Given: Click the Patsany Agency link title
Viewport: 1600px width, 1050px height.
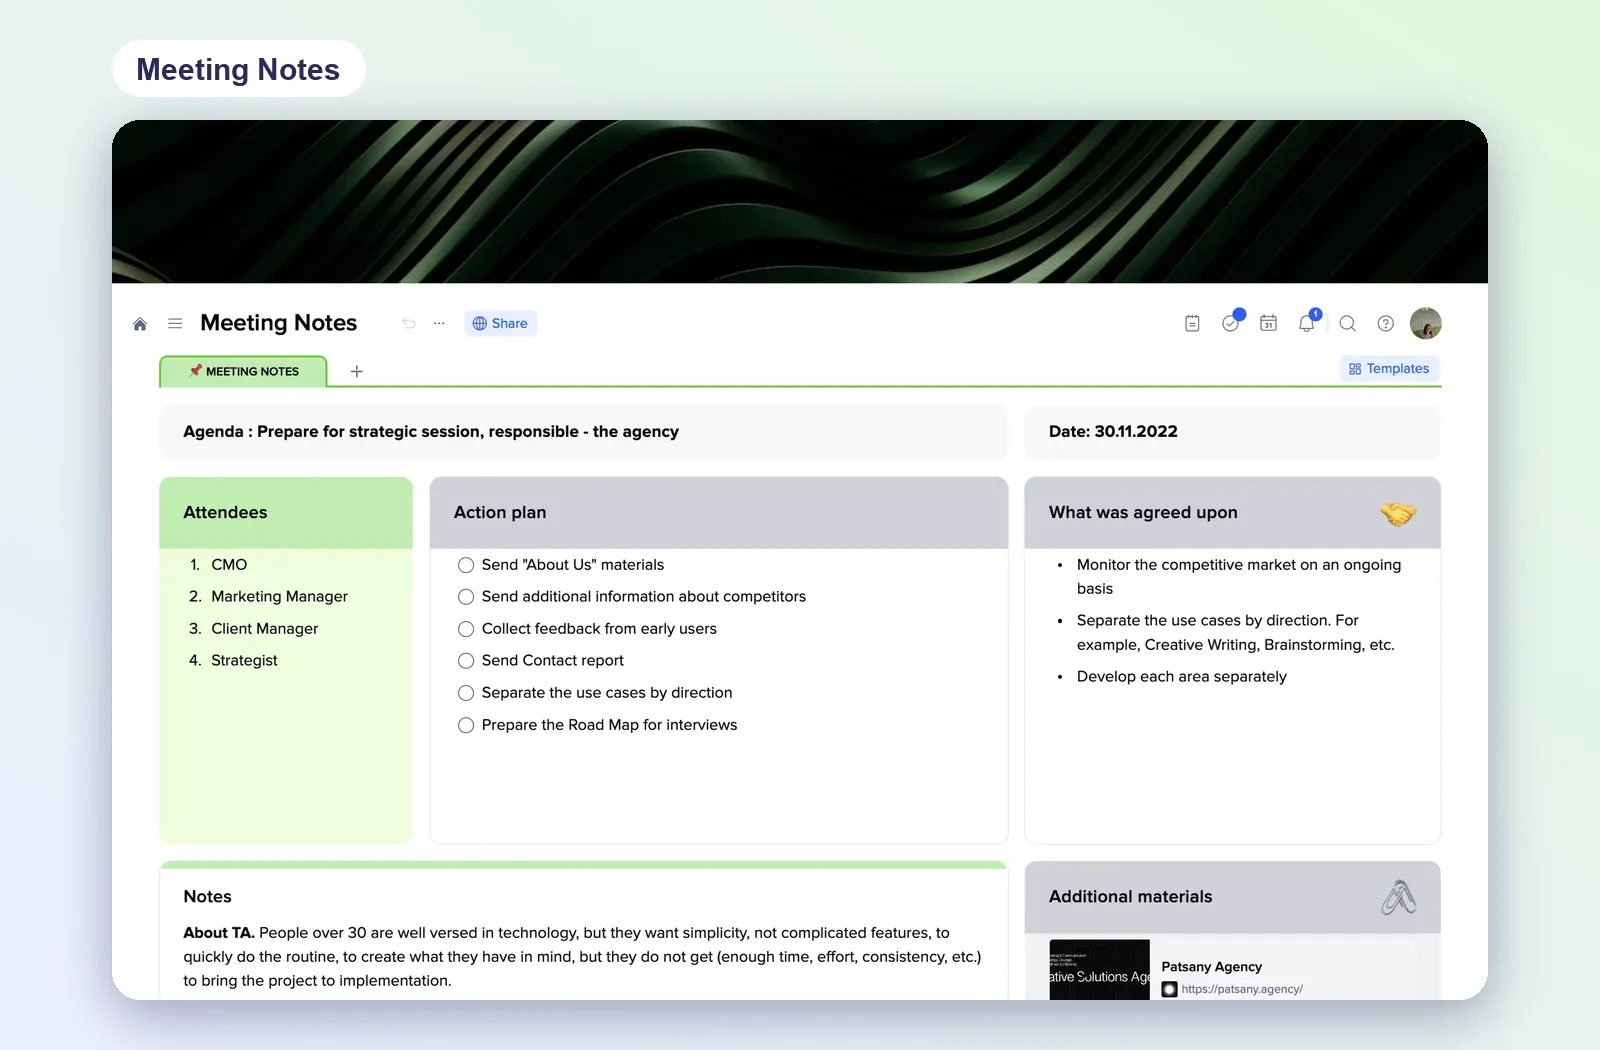Looking at the screenshot, I should (1211, 967).
